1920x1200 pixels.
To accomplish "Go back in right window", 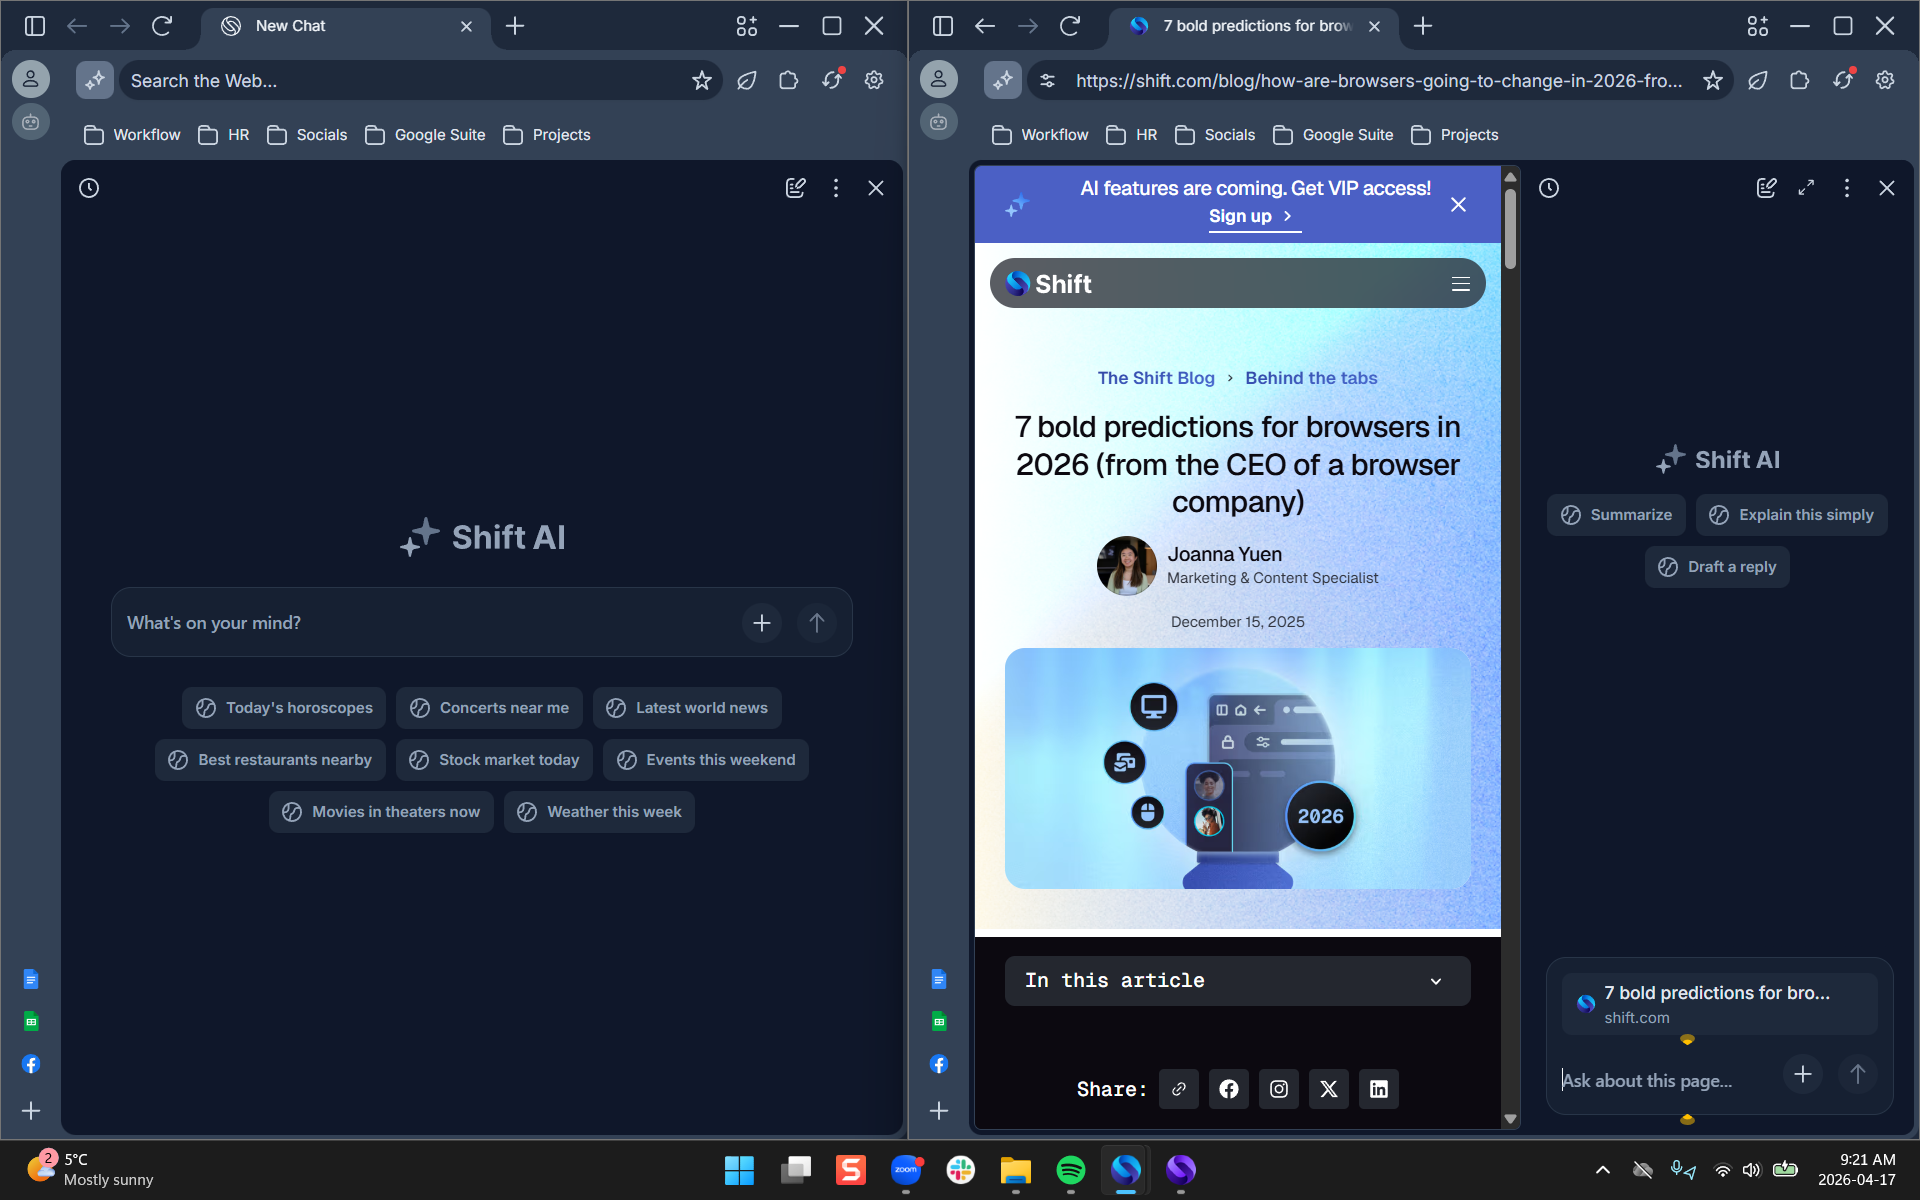I will pyautogui.click(x=985, y=26).
